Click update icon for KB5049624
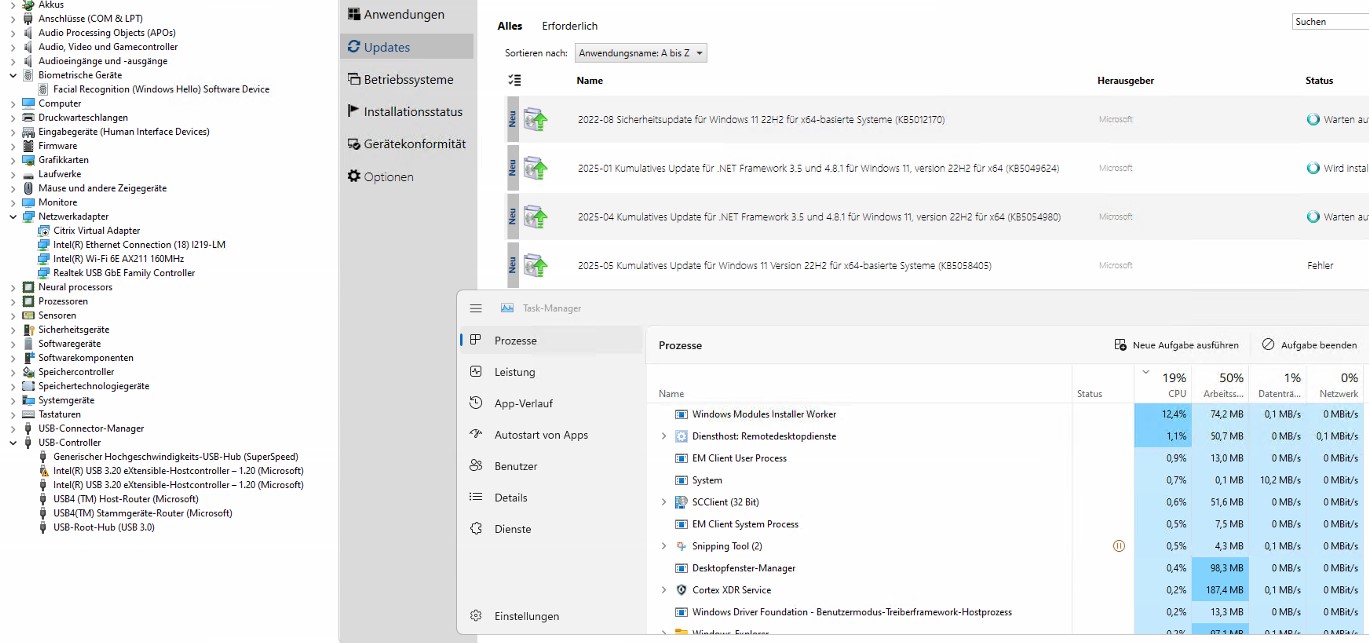This screenshot has width=1369, height=643. [536, 168]
